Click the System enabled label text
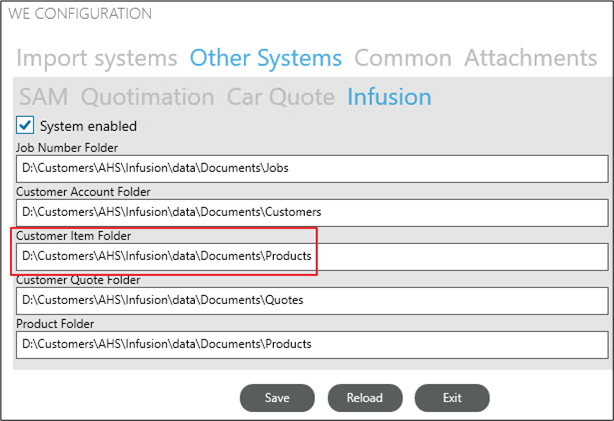 [x=88, y=126]
